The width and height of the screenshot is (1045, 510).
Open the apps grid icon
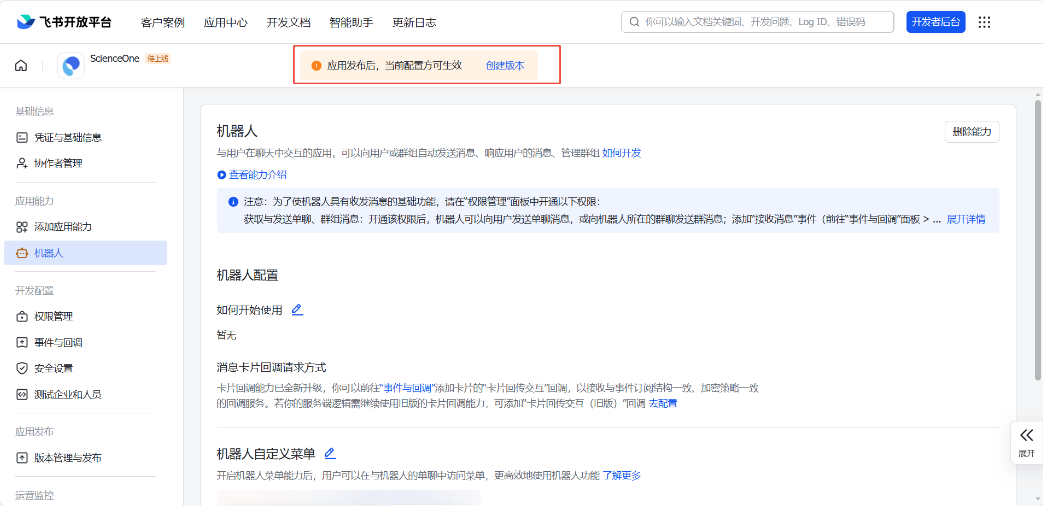click(984, 22)
